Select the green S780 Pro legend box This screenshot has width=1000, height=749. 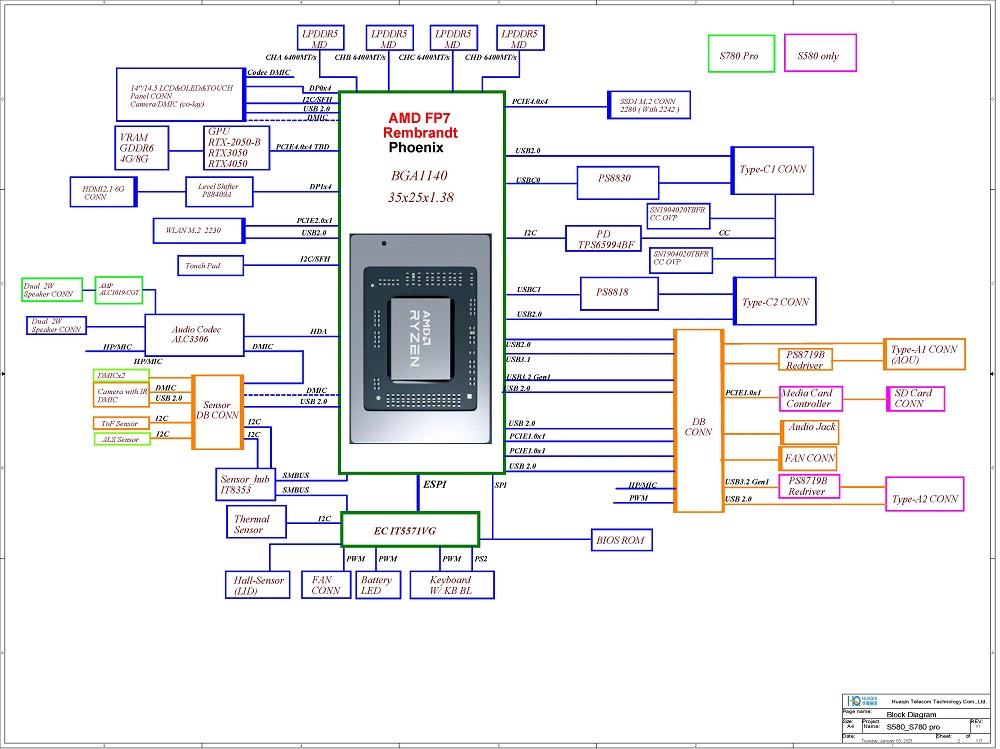pos(739,55)
